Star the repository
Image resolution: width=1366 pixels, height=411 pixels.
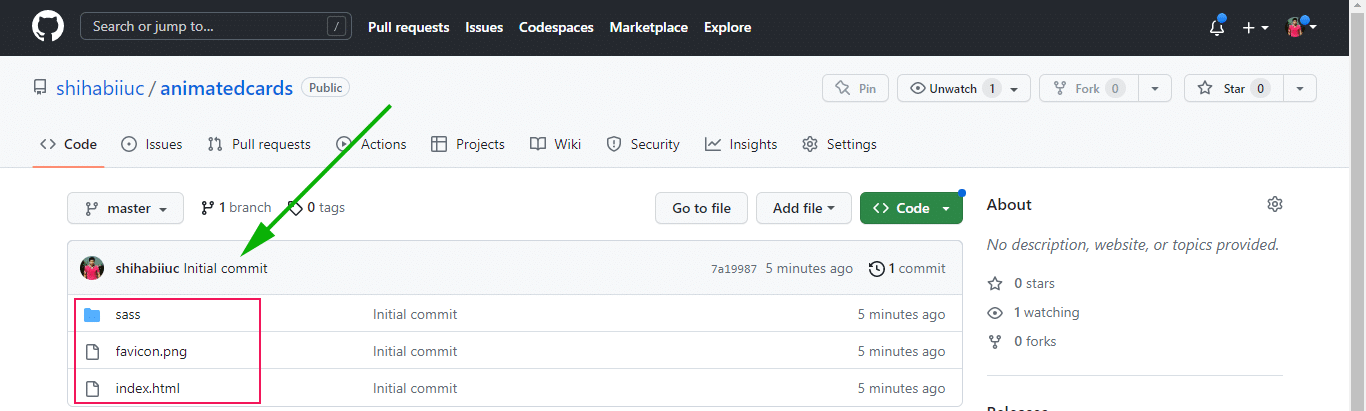tap(1234, 88)
